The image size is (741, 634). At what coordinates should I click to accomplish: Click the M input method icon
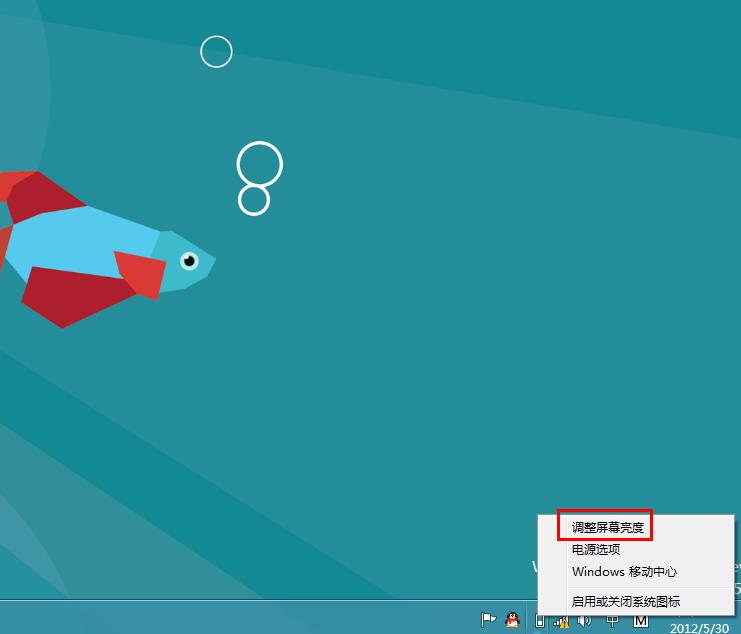tap(641, 621)
